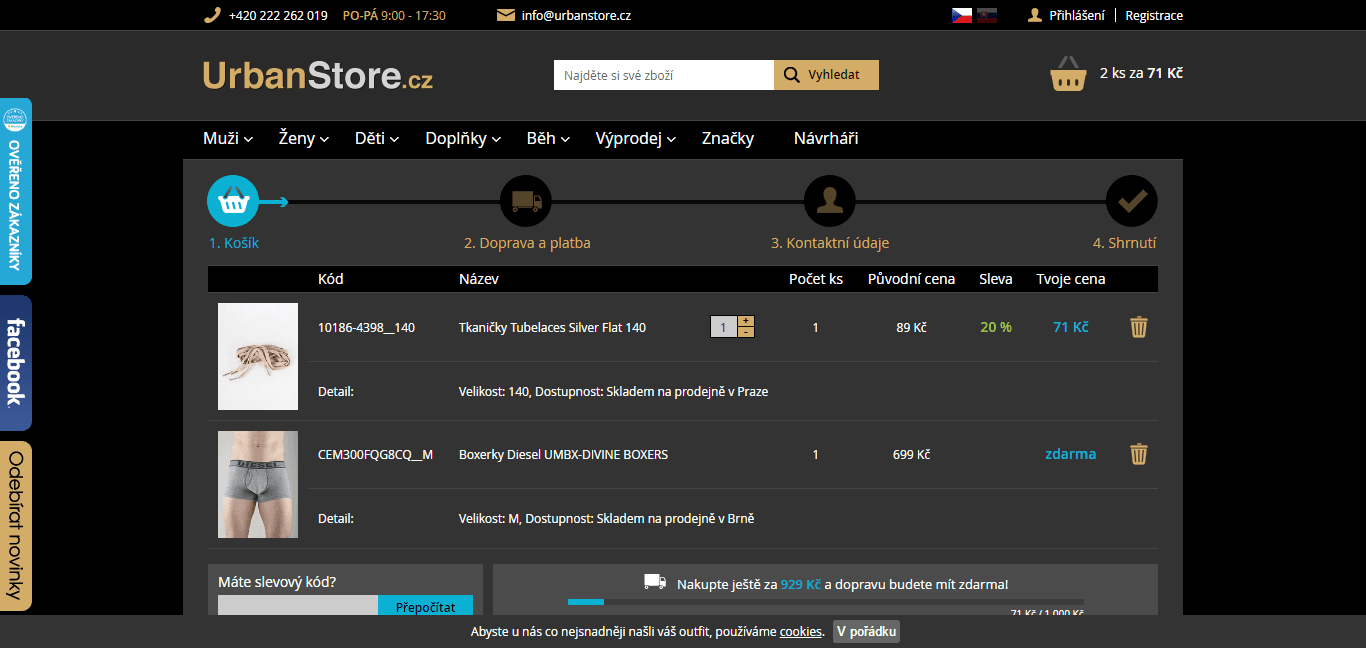The width and height of the screenshot is (1366, 648).
Task: Open the facebook side tab
Action: [16, 363]
